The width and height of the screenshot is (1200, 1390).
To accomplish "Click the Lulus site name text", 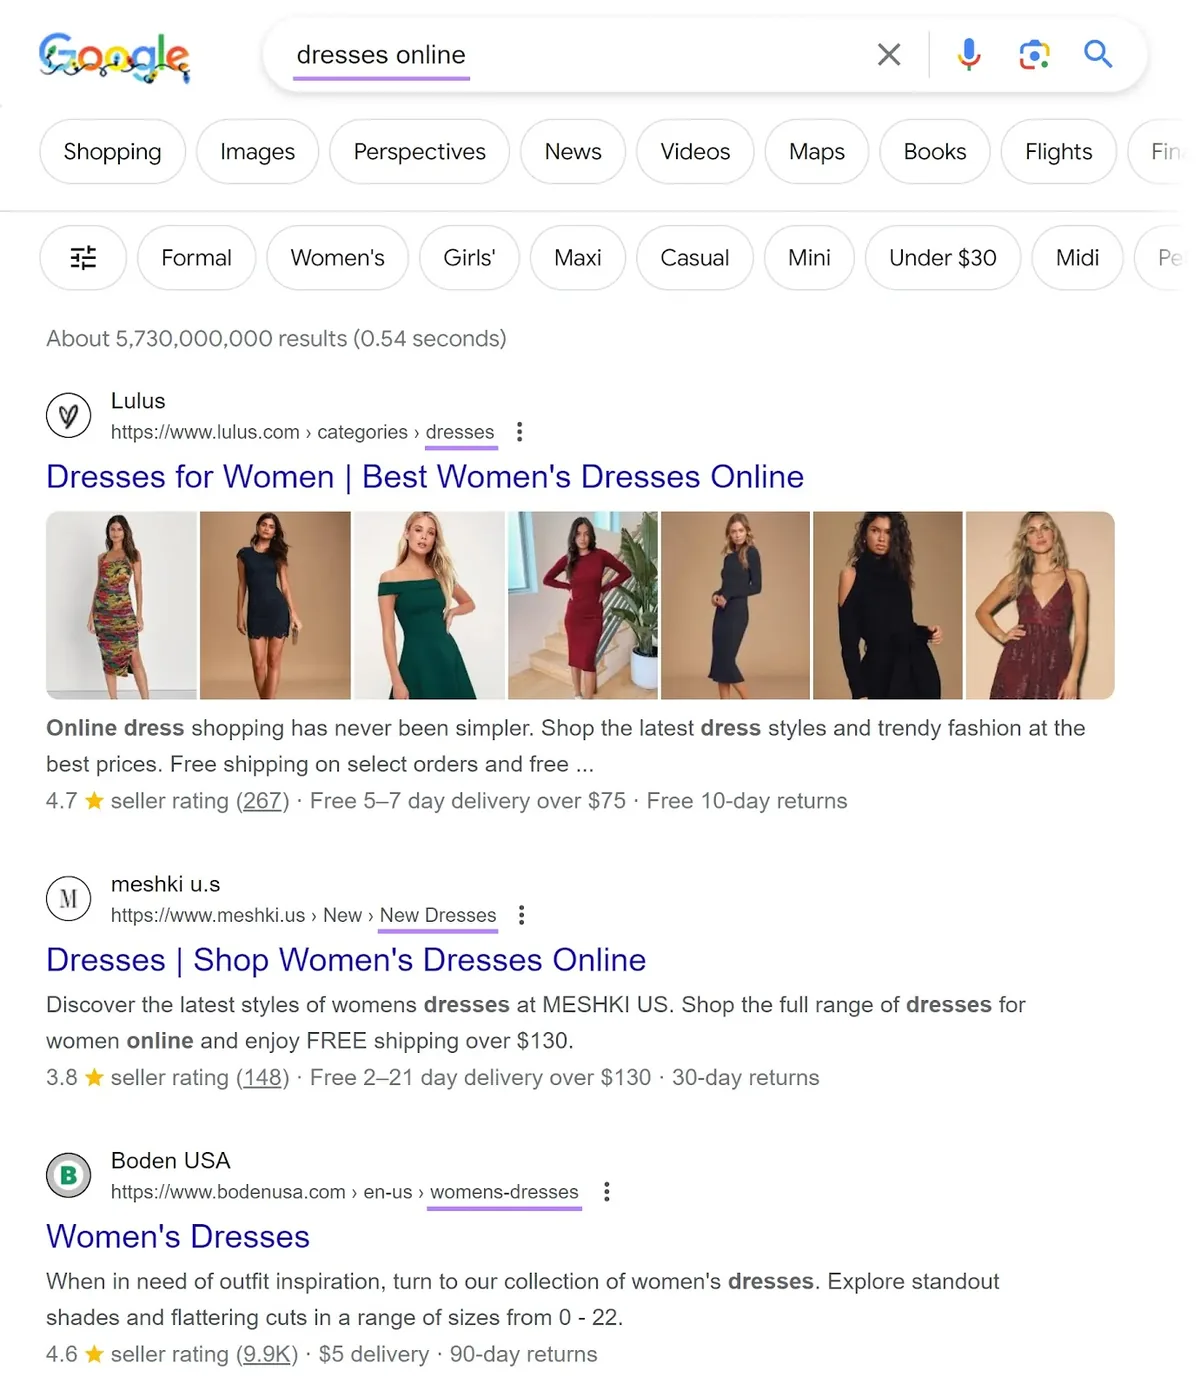I will 138,401.
